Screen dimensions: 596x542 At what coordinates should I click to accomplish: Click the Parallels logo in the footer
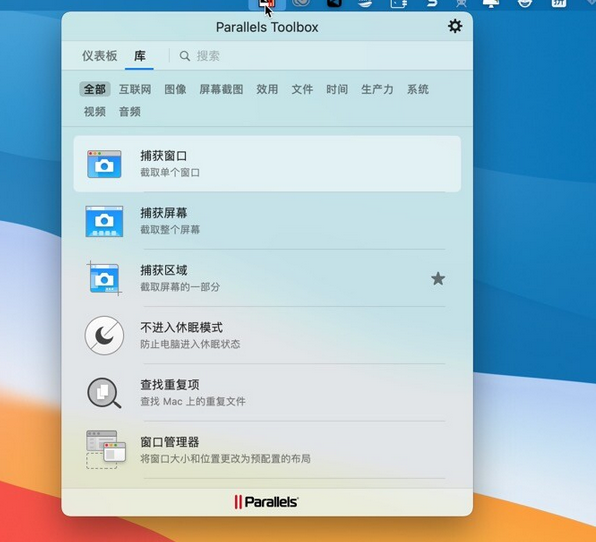[266, 502]
